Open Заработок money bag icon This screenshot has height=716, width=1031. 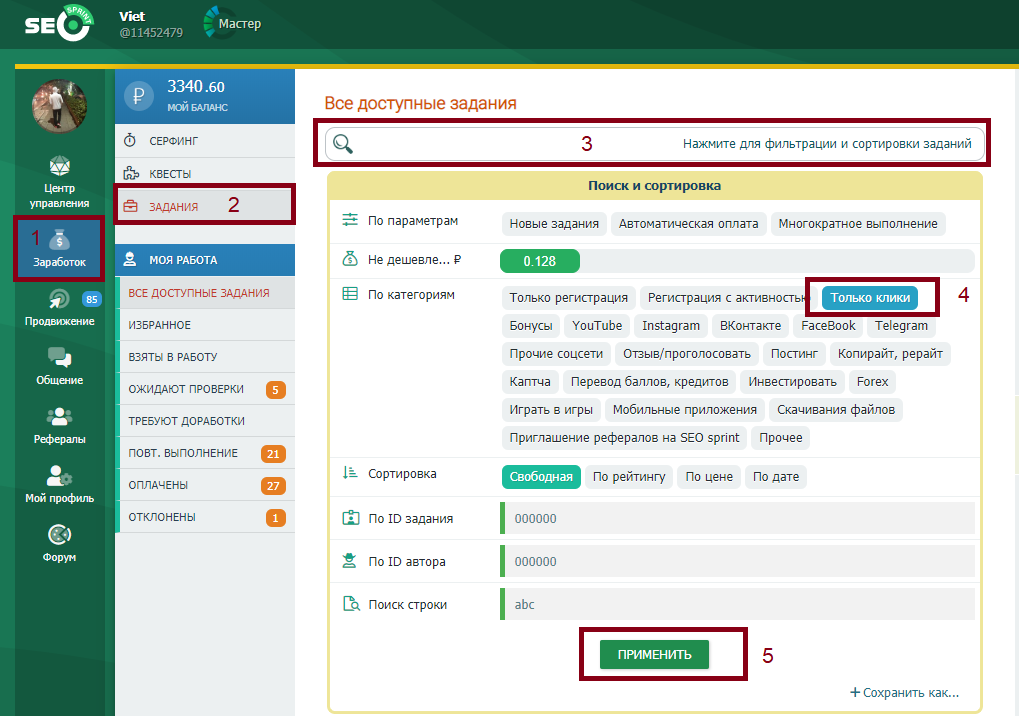[59, 240]
